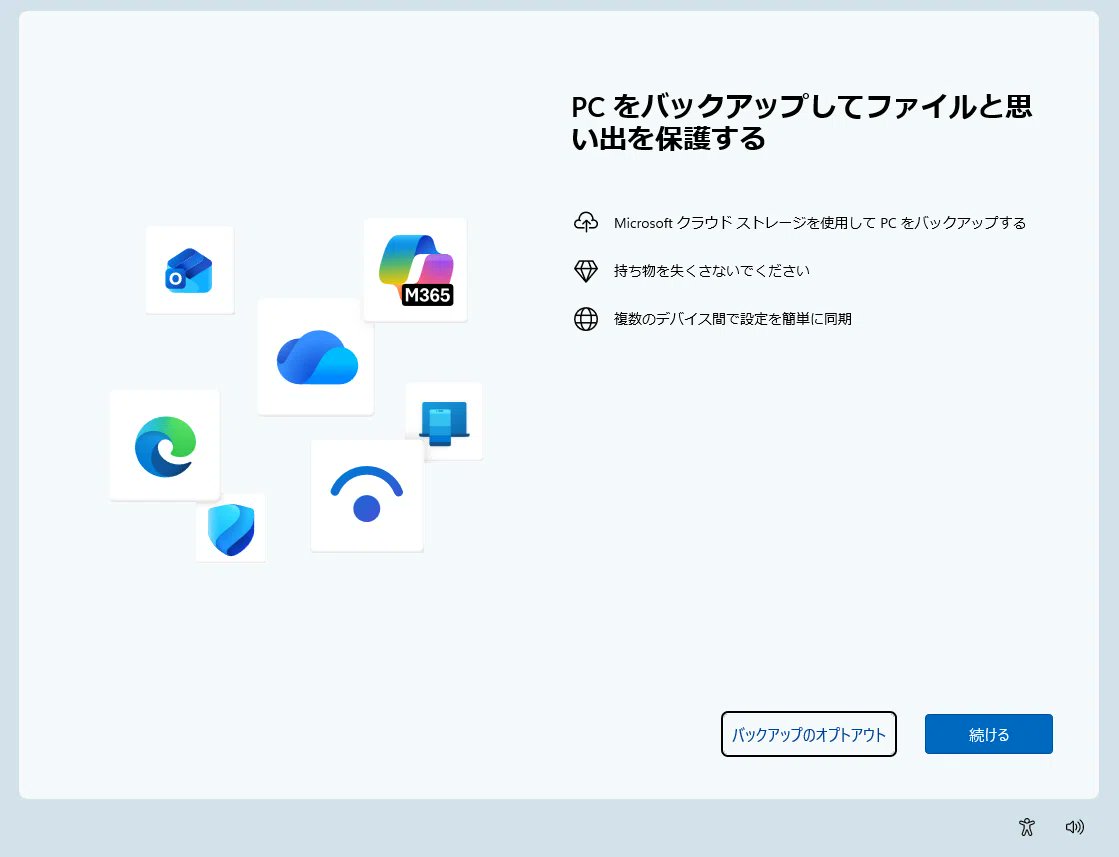Click the 続ける button
The image size is (1119, 857).
click(989, 734)
